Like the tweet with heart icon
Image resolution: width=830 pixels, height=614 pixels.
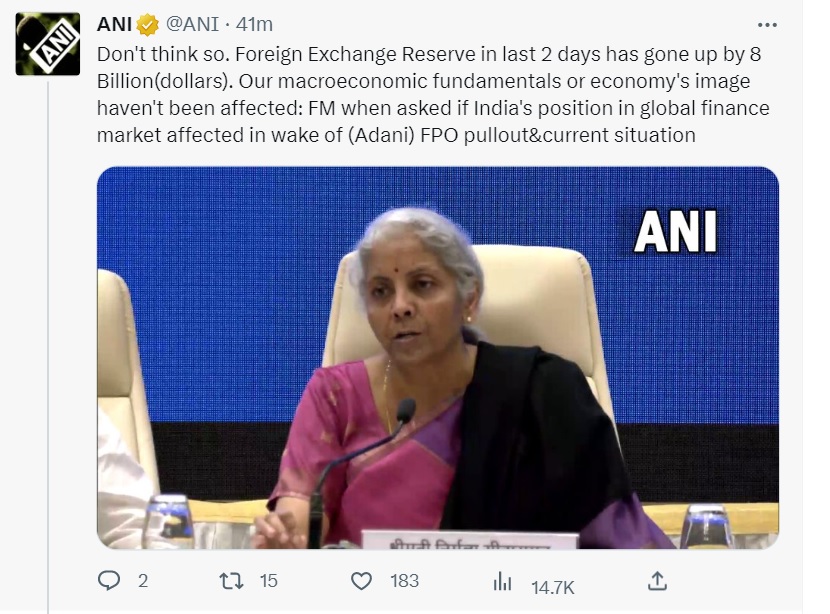(x=361, y=581)
